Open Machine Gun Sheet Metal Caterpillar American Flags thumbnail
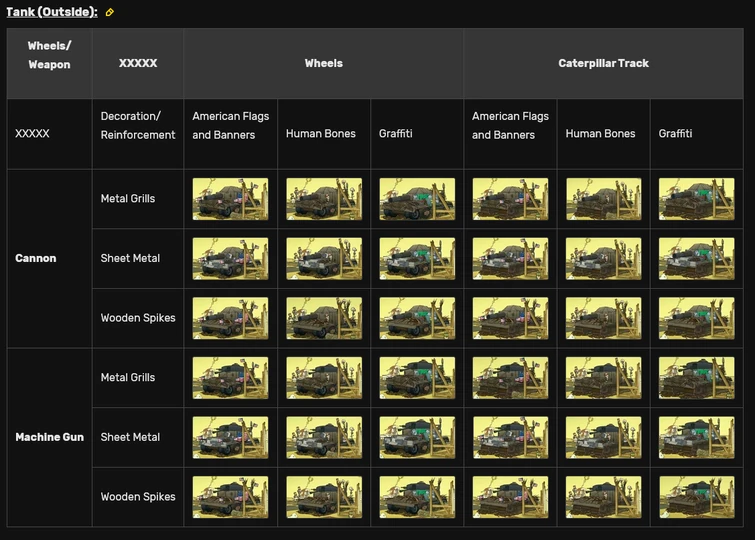 click(510, 438)
